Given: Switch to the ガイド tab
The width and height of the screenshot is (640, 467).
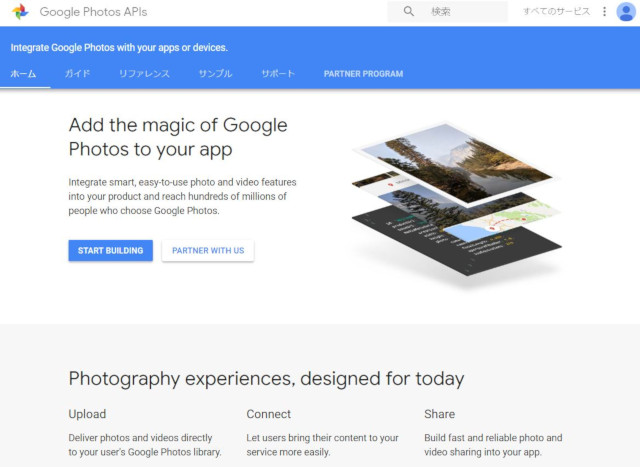Looking at the screenshot, I should (77, 74).
